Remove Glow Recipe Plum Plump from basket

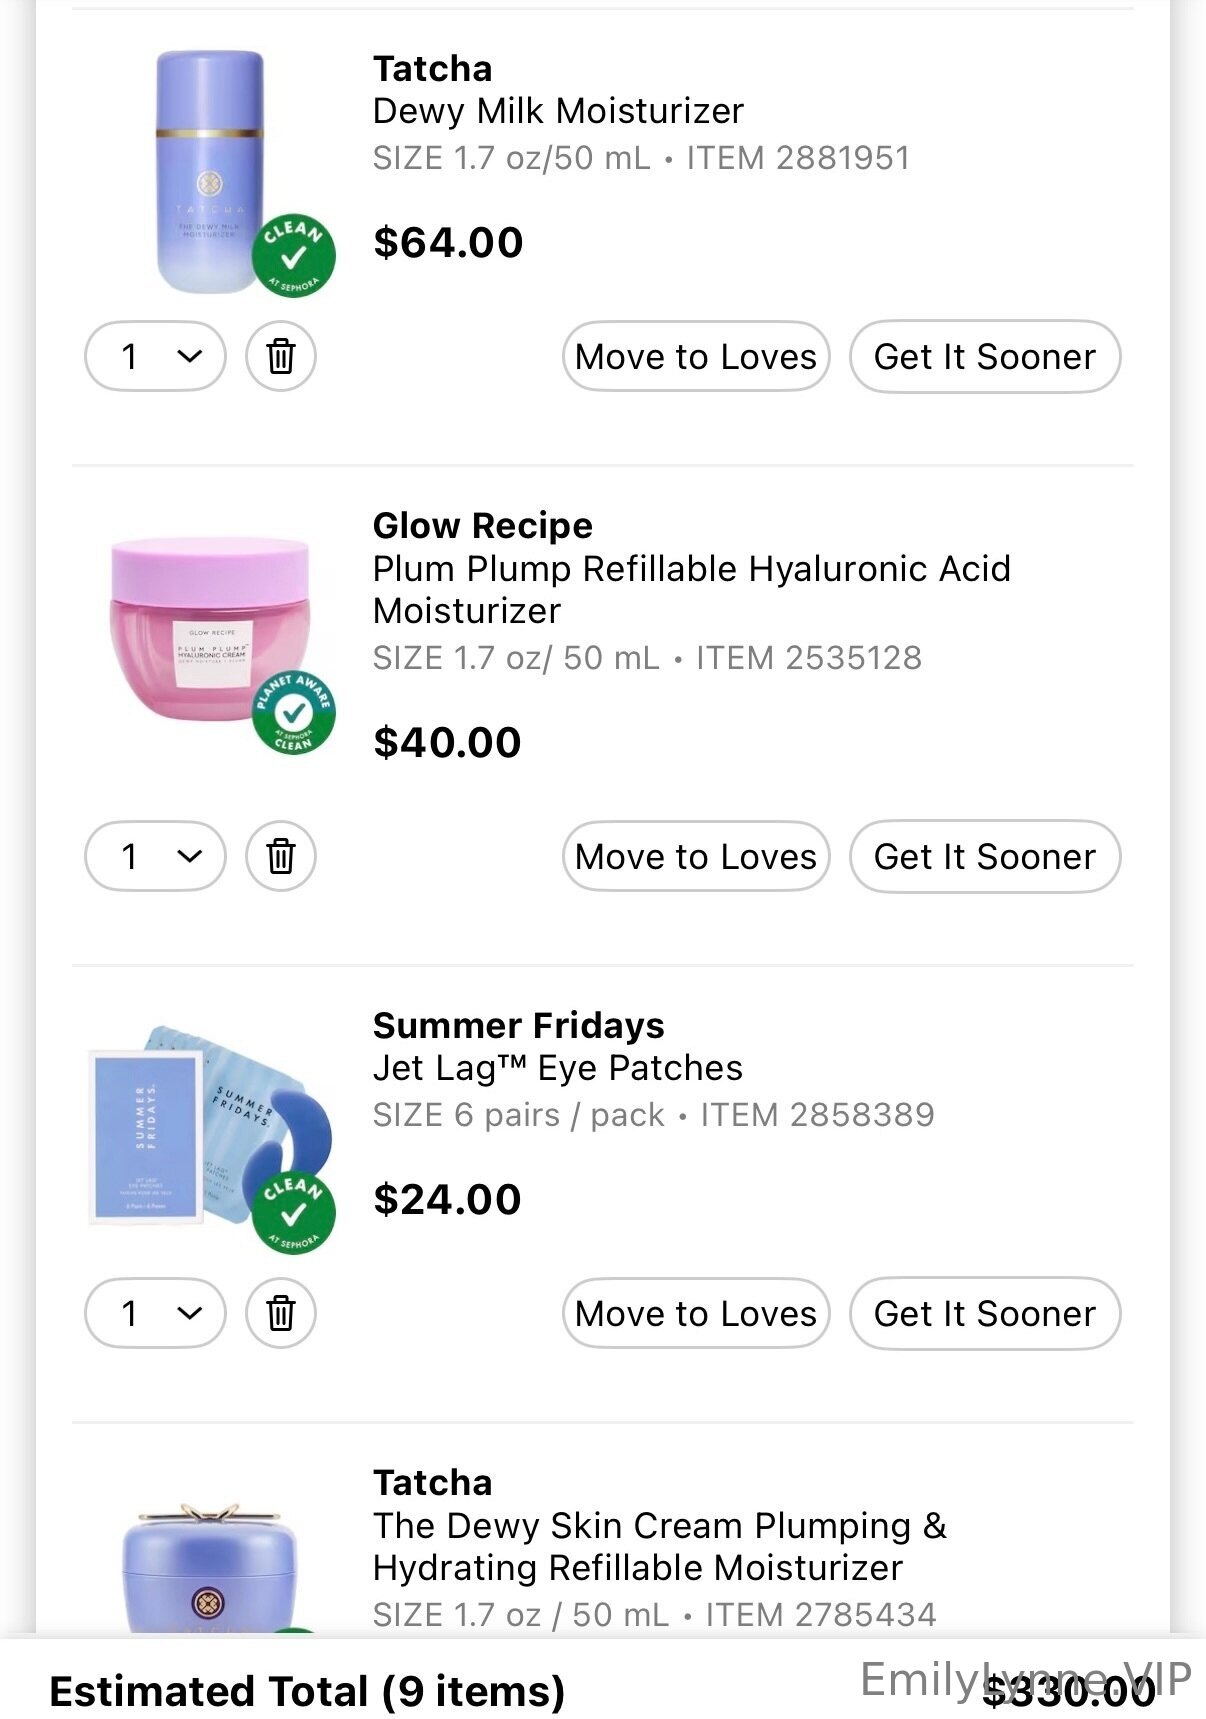coord(281,856)
